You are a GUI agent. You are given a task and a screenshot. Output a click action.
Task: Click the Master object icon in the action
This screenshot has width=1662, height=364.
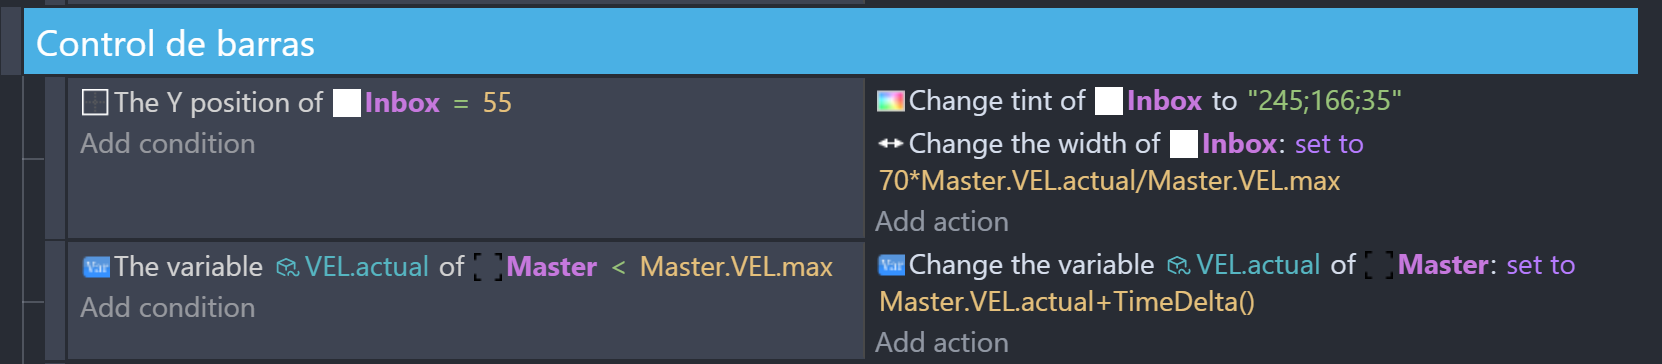coord(1379,265)
